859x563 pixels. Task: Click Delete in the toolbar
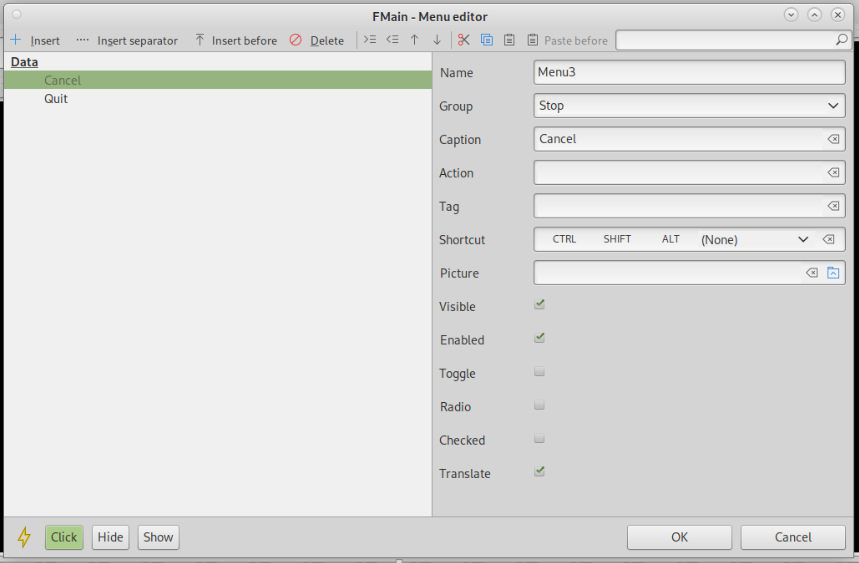coord(316,41)
